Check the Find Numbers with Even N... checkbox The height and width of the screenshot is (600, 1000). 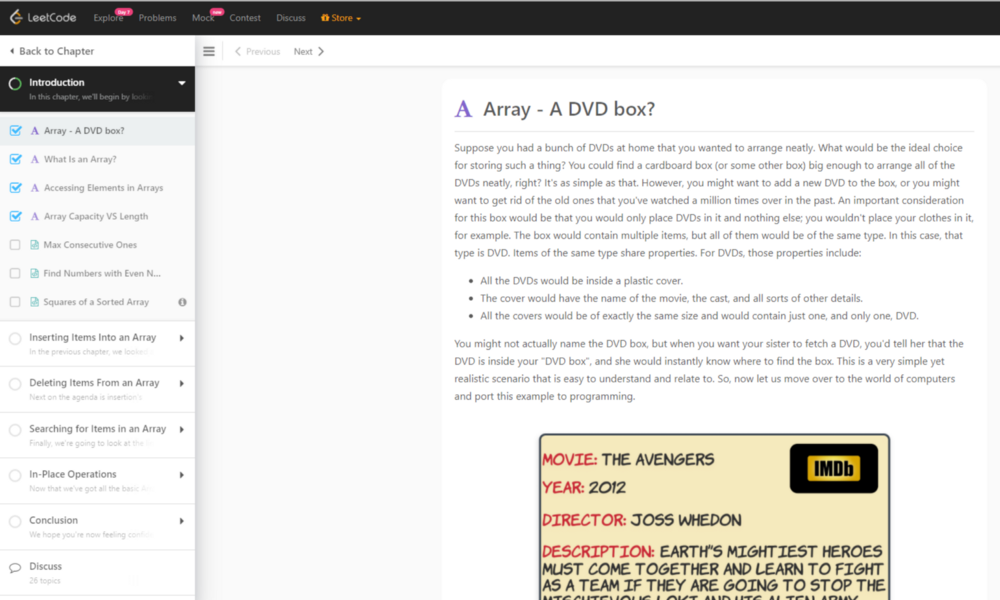pos(15,274)
